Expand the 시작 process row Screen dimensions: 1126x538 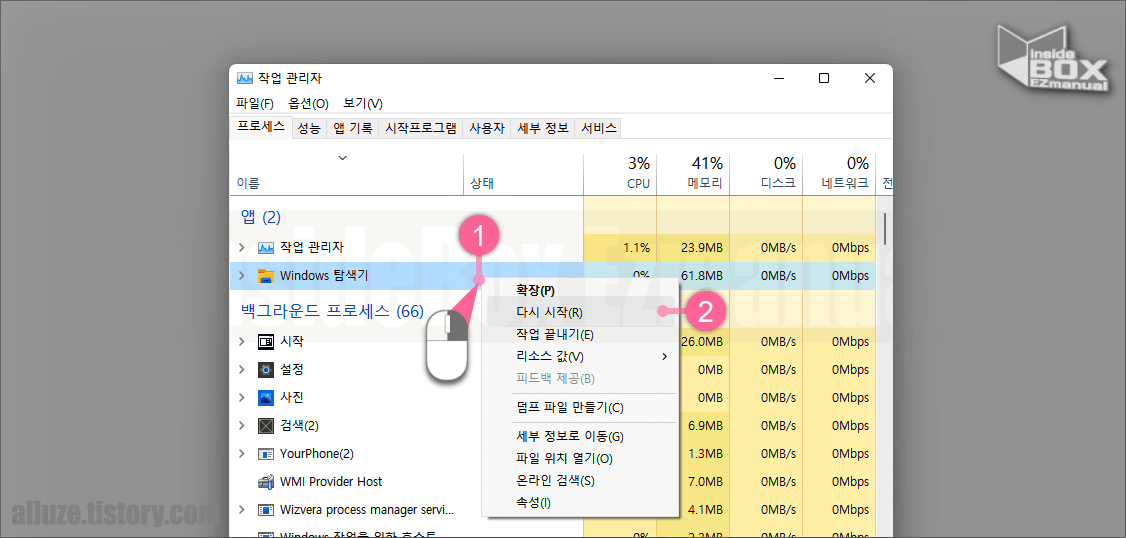[242, 341]
